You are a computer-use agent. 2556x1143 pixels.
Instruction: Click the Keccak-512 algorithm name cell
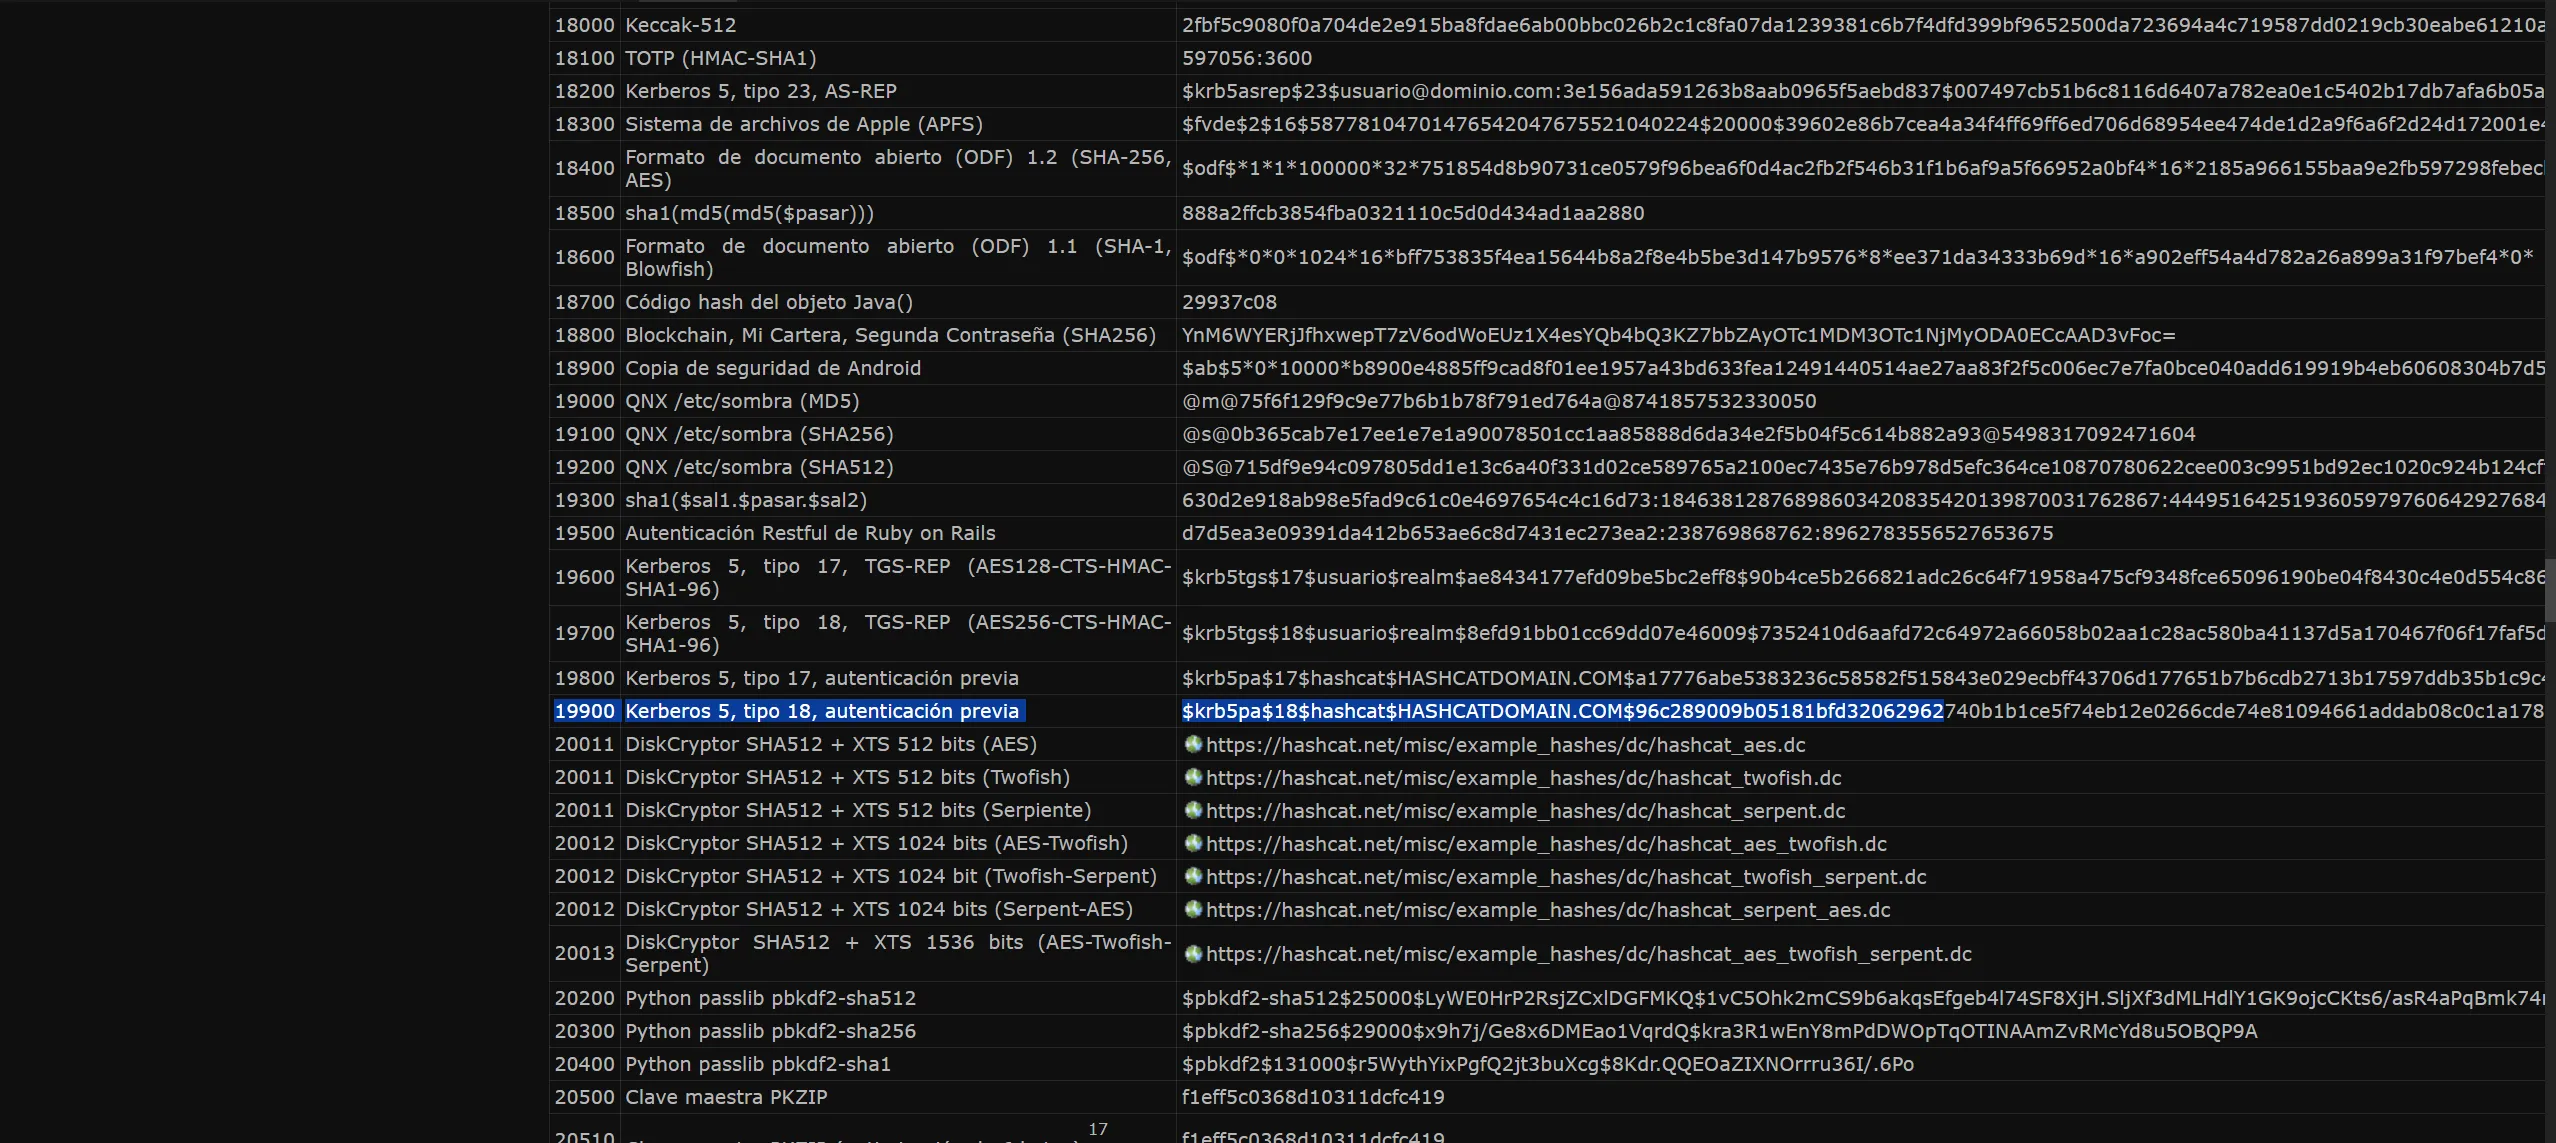click(681, 25)
